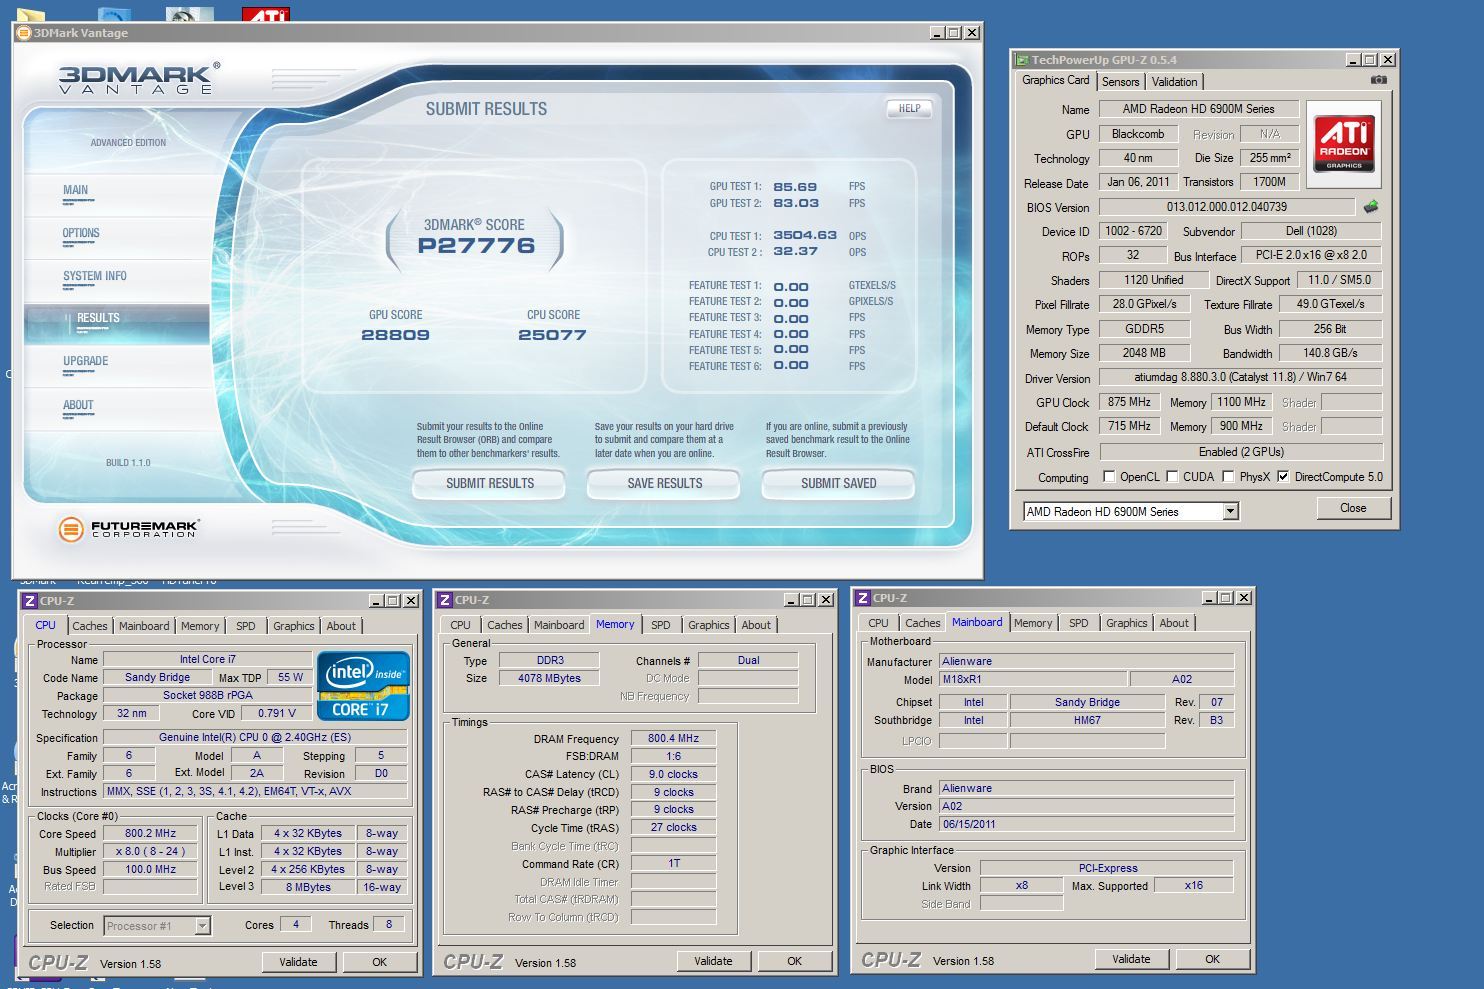The height and width of the screenshot is (989, 1484).
Task: Switch to the Validation tab in GPU-Z
Action: tap(1174, 82)
